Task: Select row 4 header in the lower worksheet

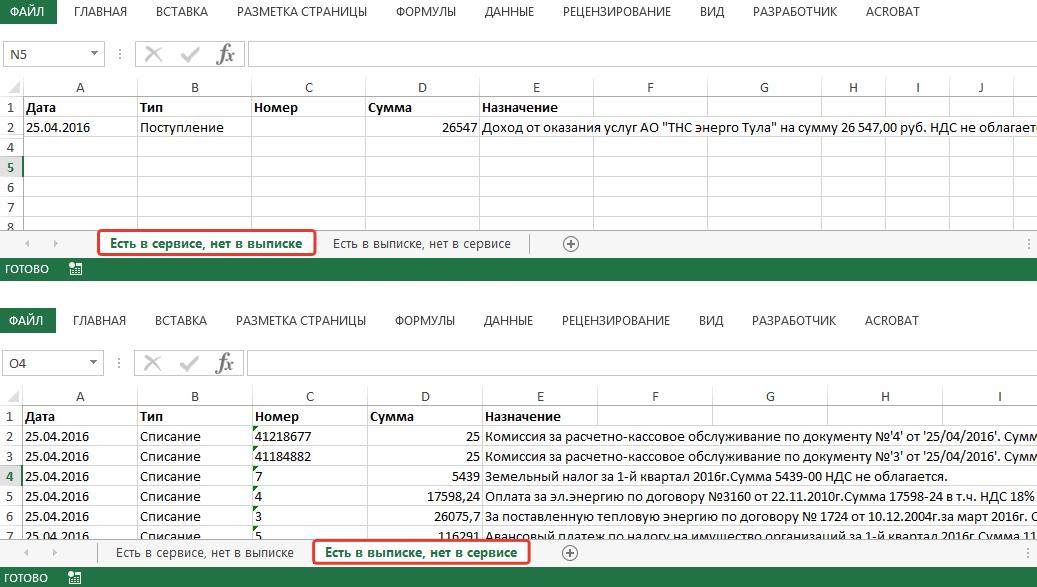Action: click(x=11, y=476)
